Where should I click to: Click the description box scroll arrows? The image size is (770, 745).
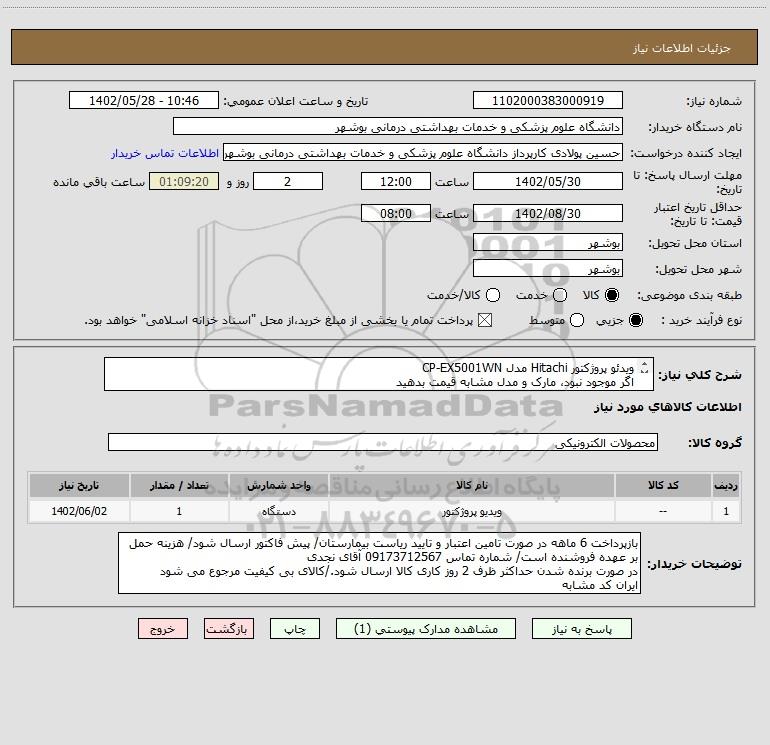(x=645, y=368)
